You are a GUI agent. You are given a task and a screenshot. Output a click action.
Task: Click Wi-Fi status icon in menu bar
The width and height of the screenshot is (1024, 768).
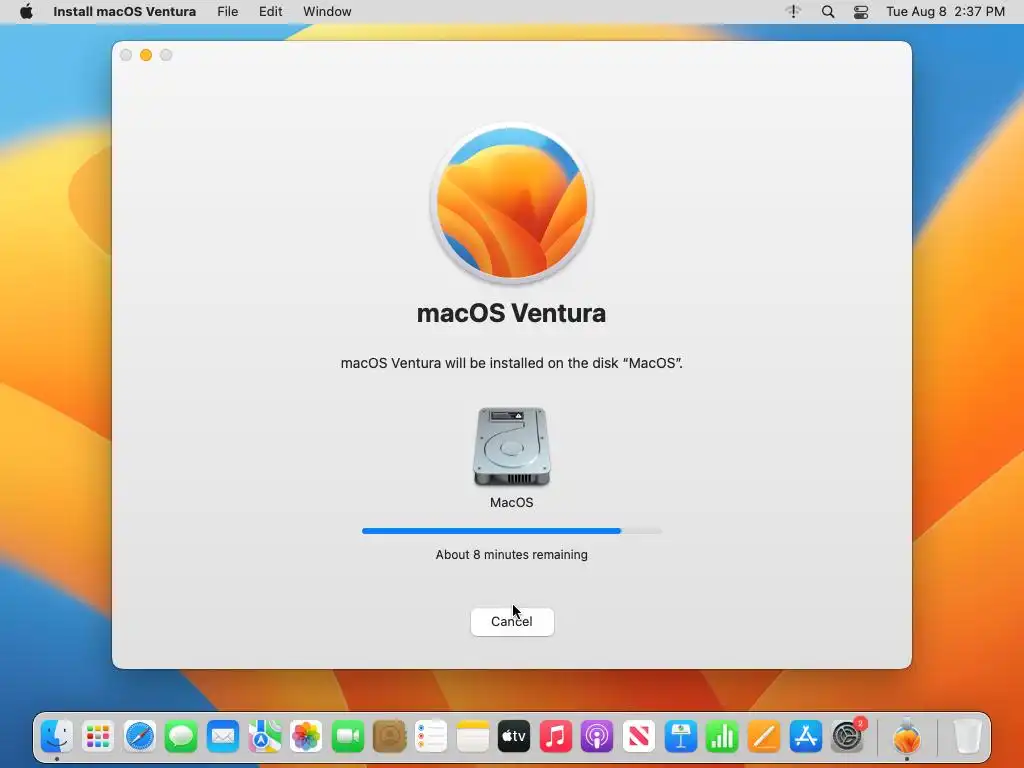[793, 12]
